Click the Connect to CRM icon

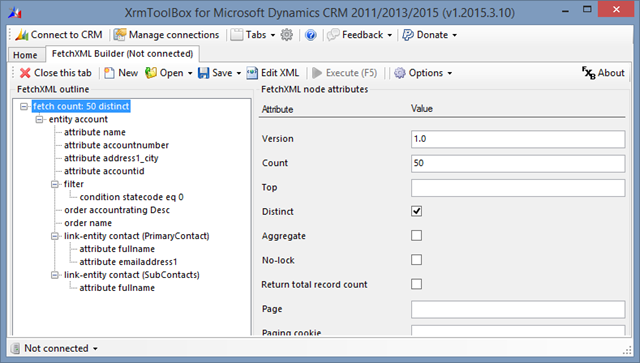(22, 35)
